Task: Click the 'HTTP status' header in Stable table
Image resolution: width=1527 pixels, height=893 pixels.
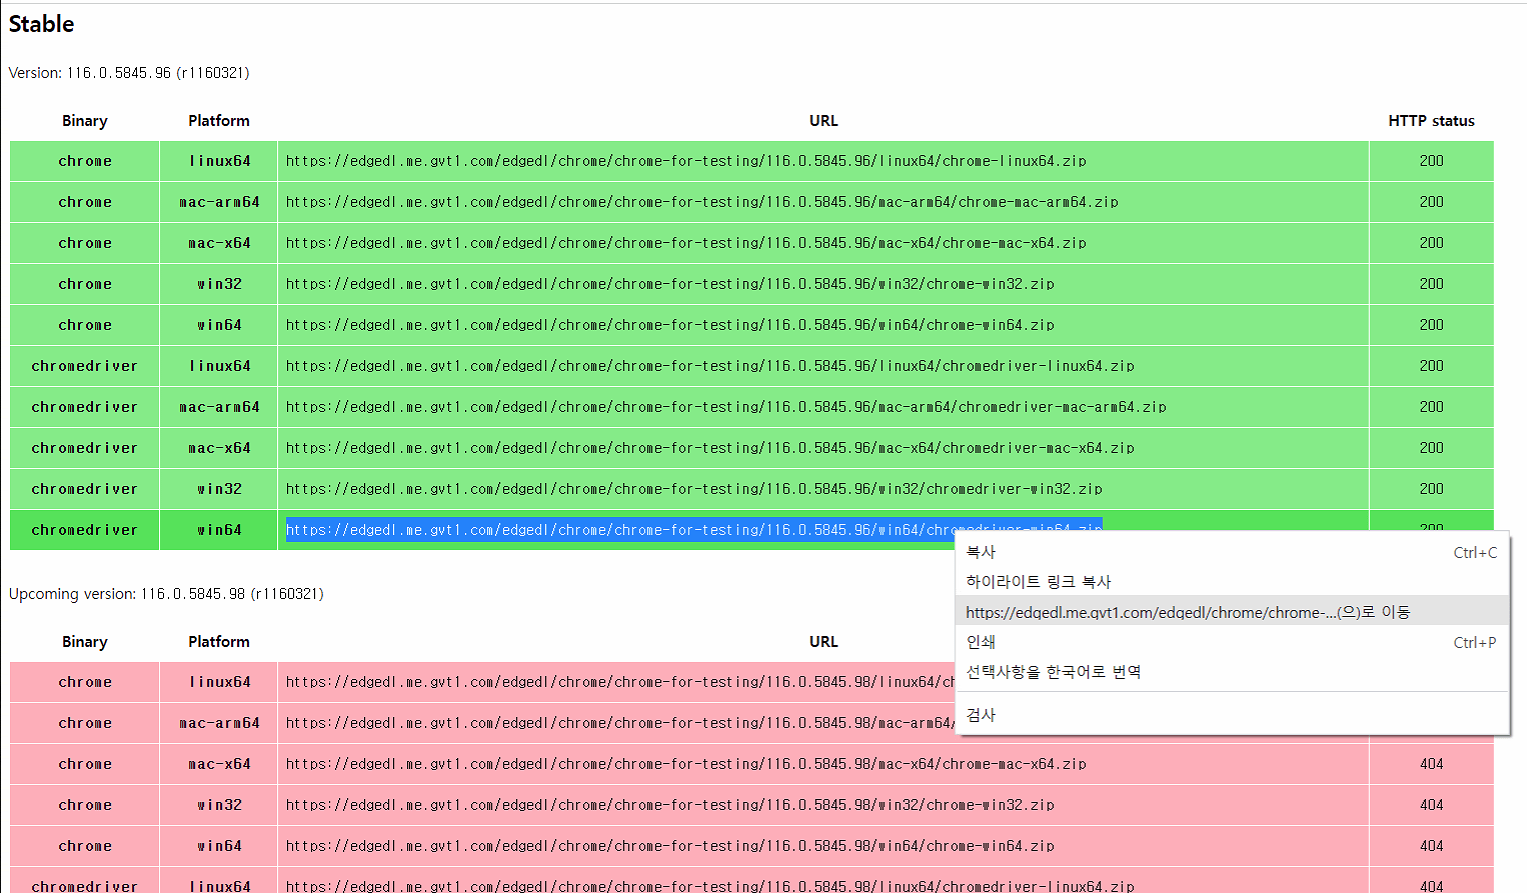Action: click(x=1430, y=121)
